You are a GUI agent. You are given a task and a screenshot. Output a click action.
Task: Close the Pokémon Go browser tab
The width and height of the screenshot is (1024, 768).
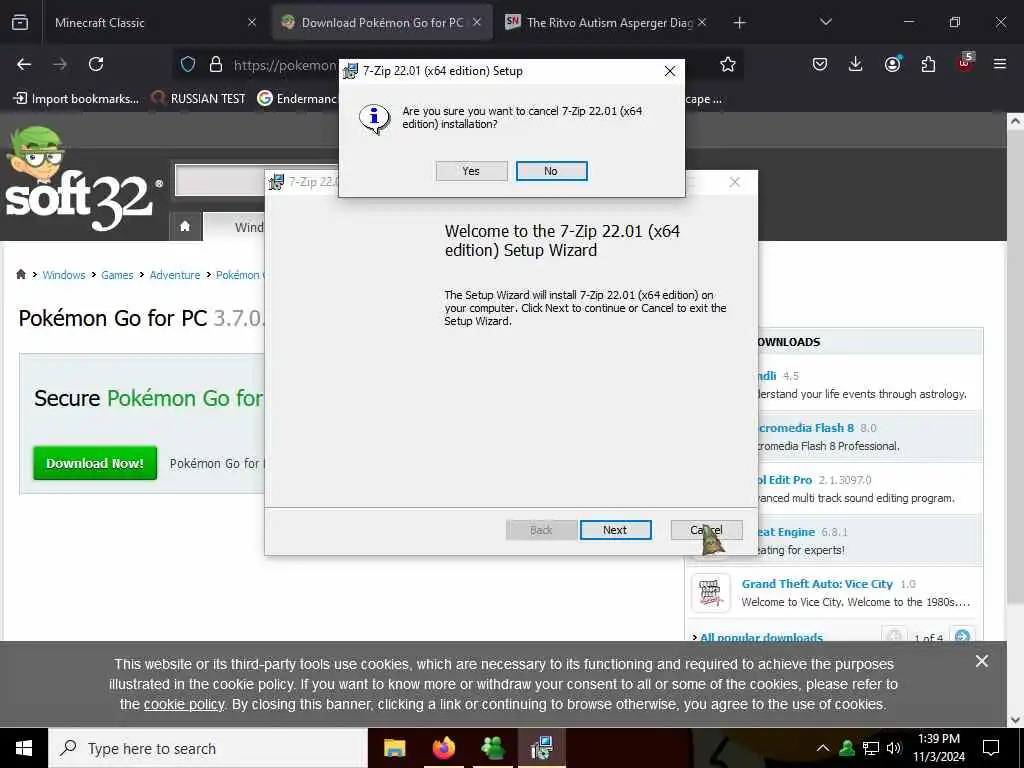click(x=477, y=22)
